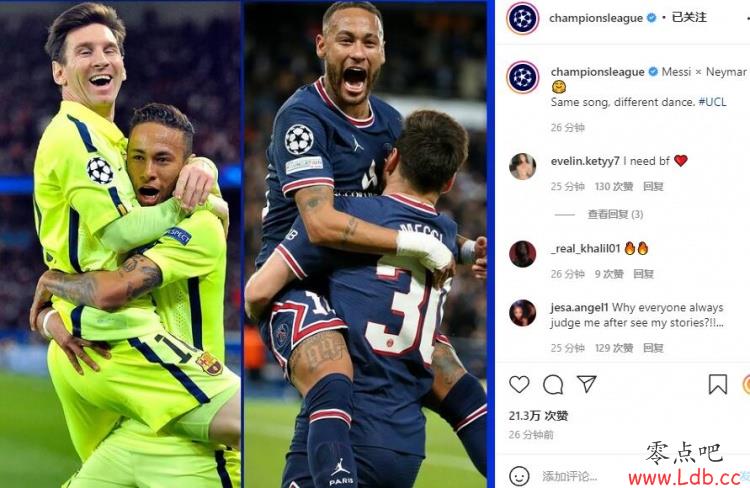Open comments via speech bubble icon
Image resolution: width=750 pixels, height=488 pixels.
click(x=553, y=384)
